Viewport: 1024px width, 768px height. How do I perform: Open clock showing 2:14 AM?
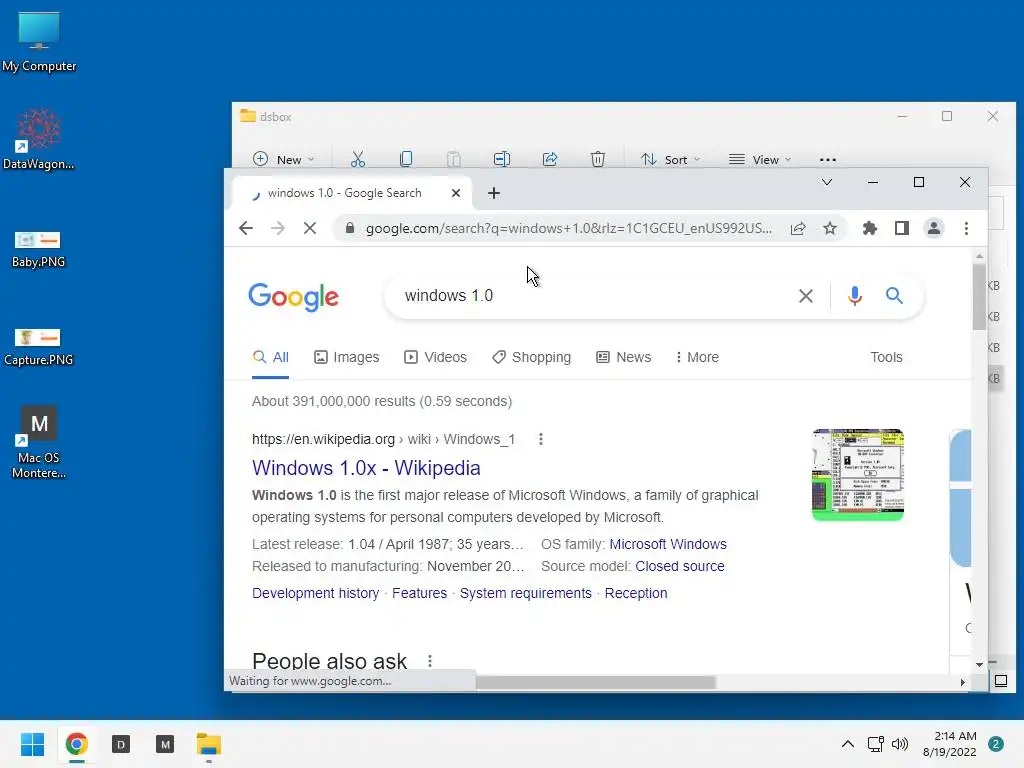pos(949,744)
